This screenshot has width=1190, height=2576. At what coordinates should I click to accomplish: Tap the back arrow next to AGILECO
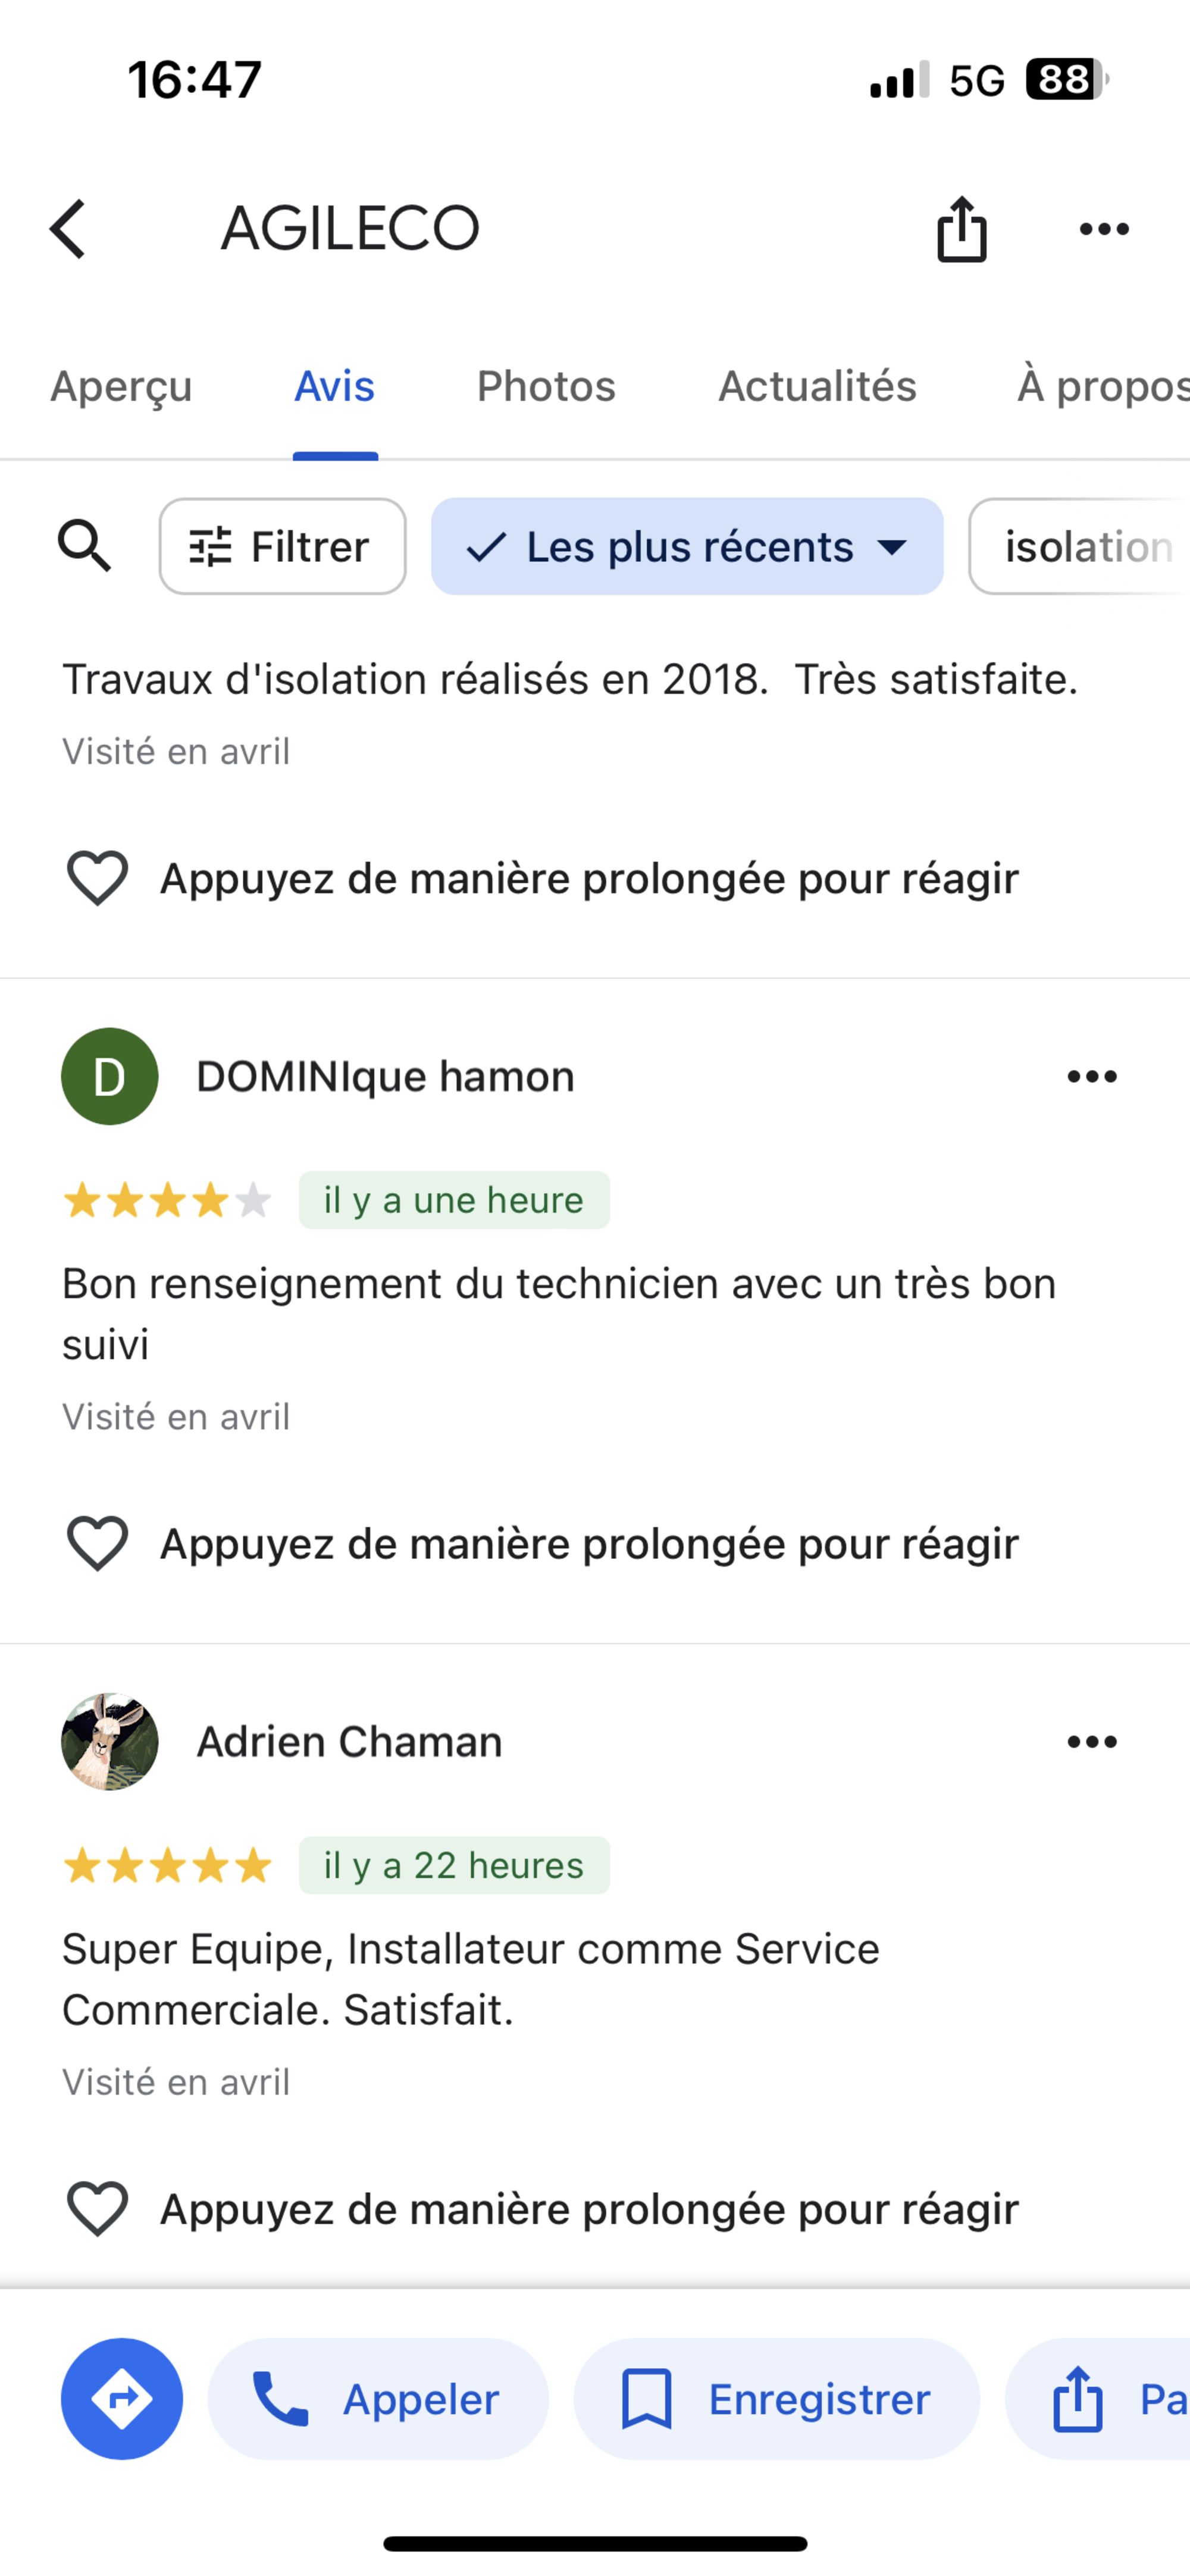coord(68,229)
